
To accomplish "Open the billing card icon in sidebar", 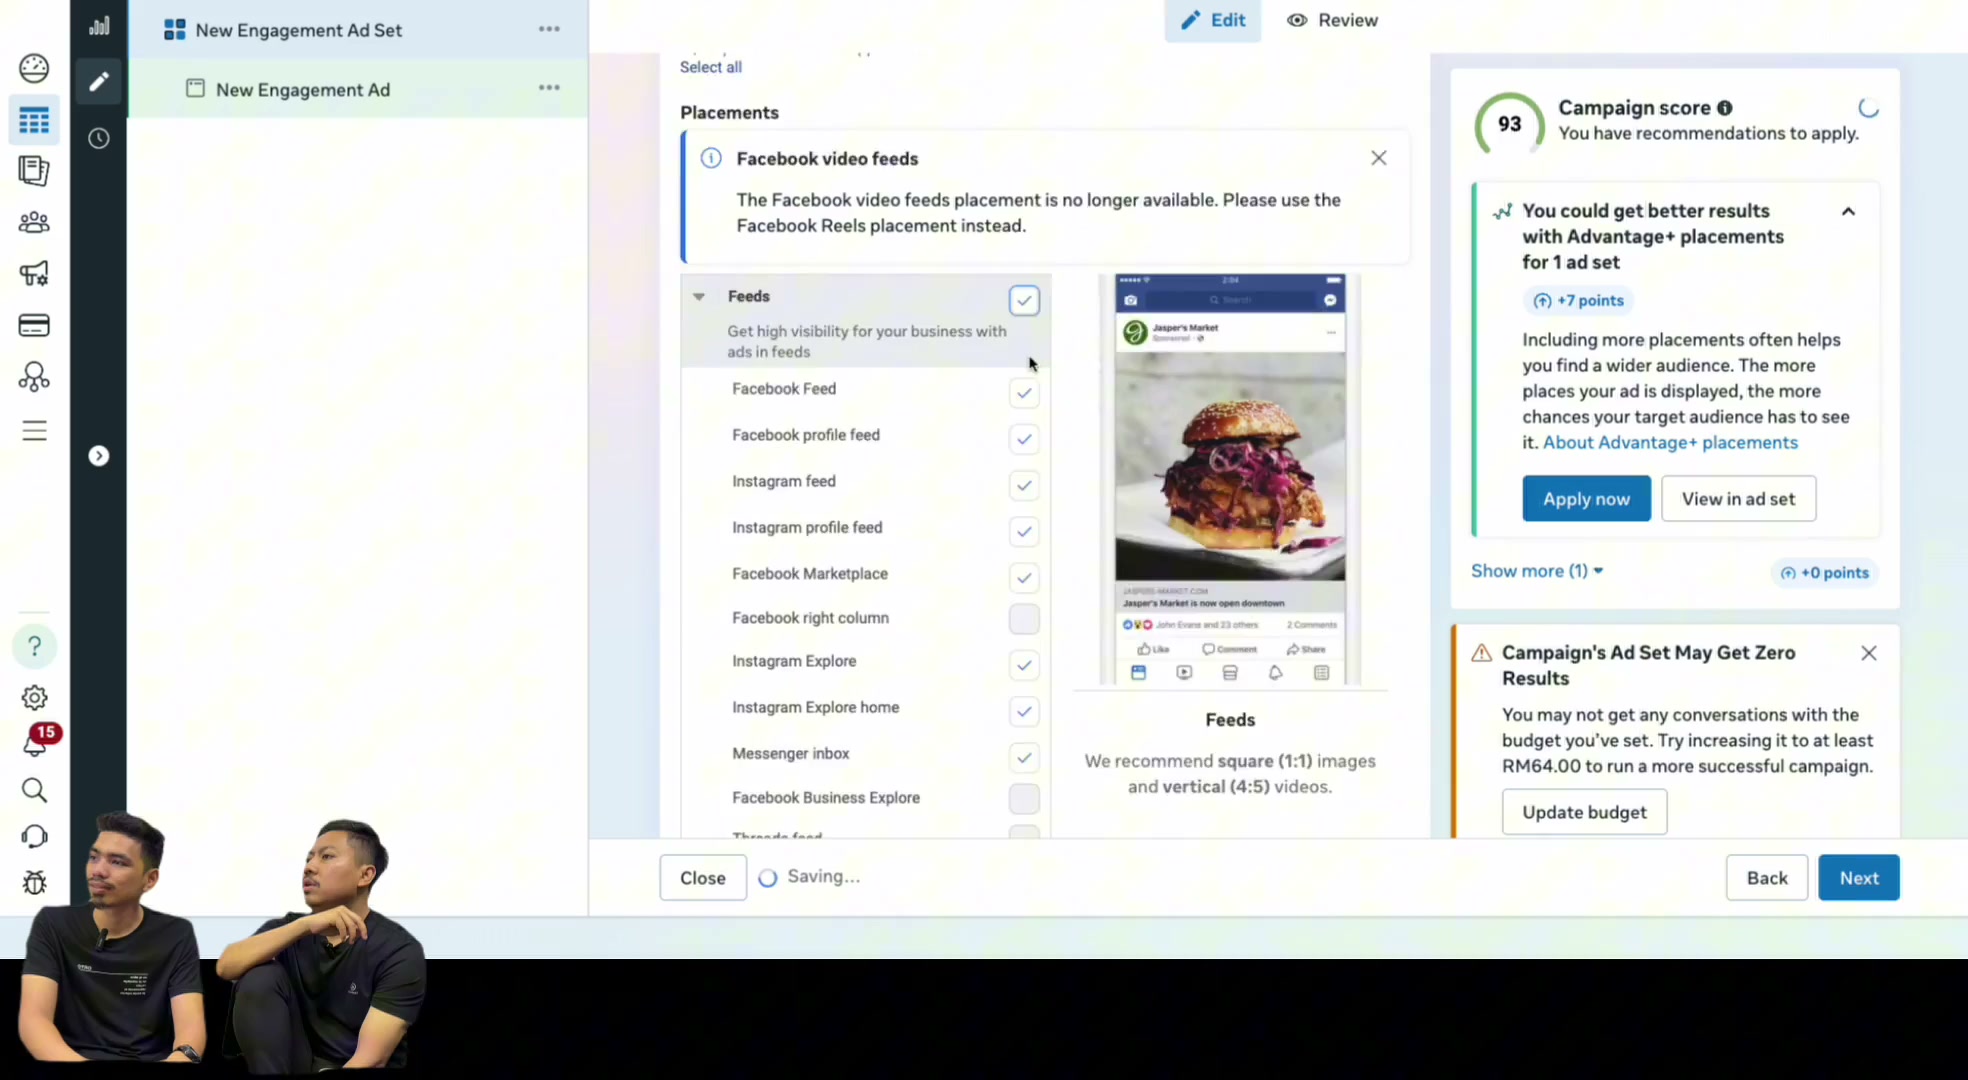I will [x=34, y=325].
